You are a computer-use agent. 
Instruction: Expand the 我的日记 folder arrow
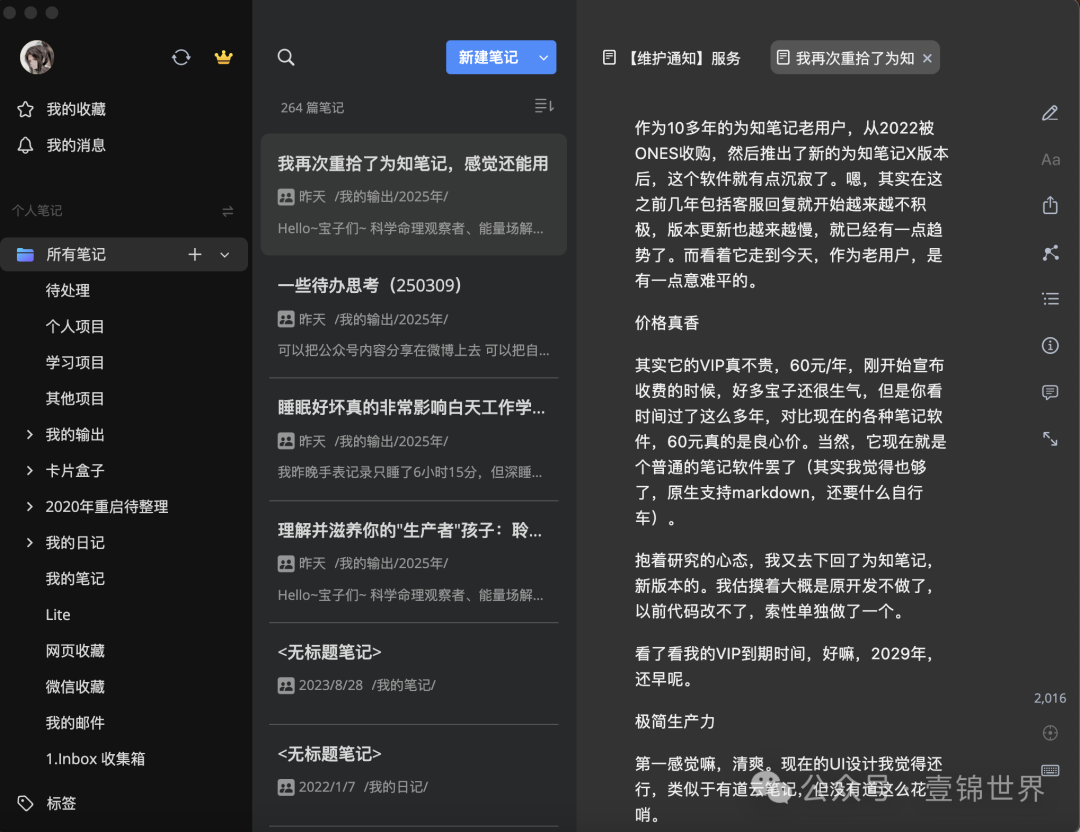tap(29, 542)
